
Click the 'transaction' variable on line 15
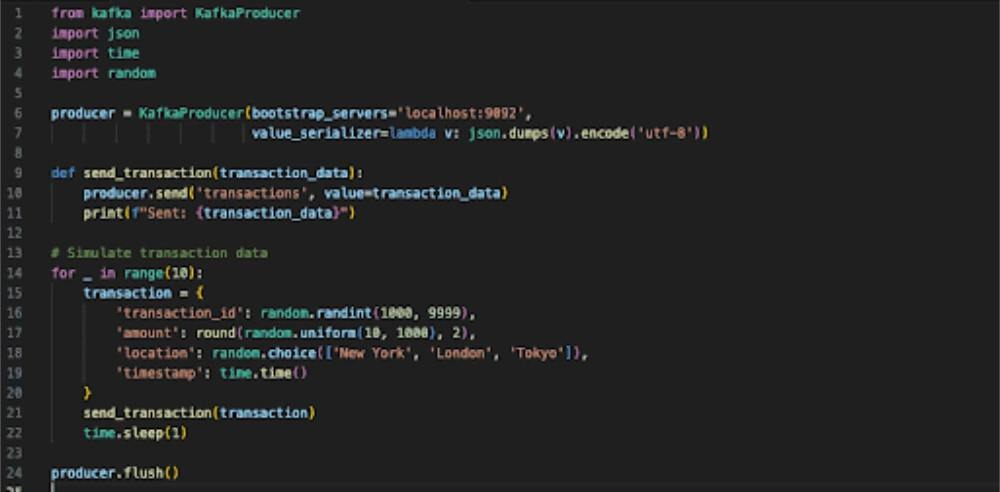pos(128,293)
